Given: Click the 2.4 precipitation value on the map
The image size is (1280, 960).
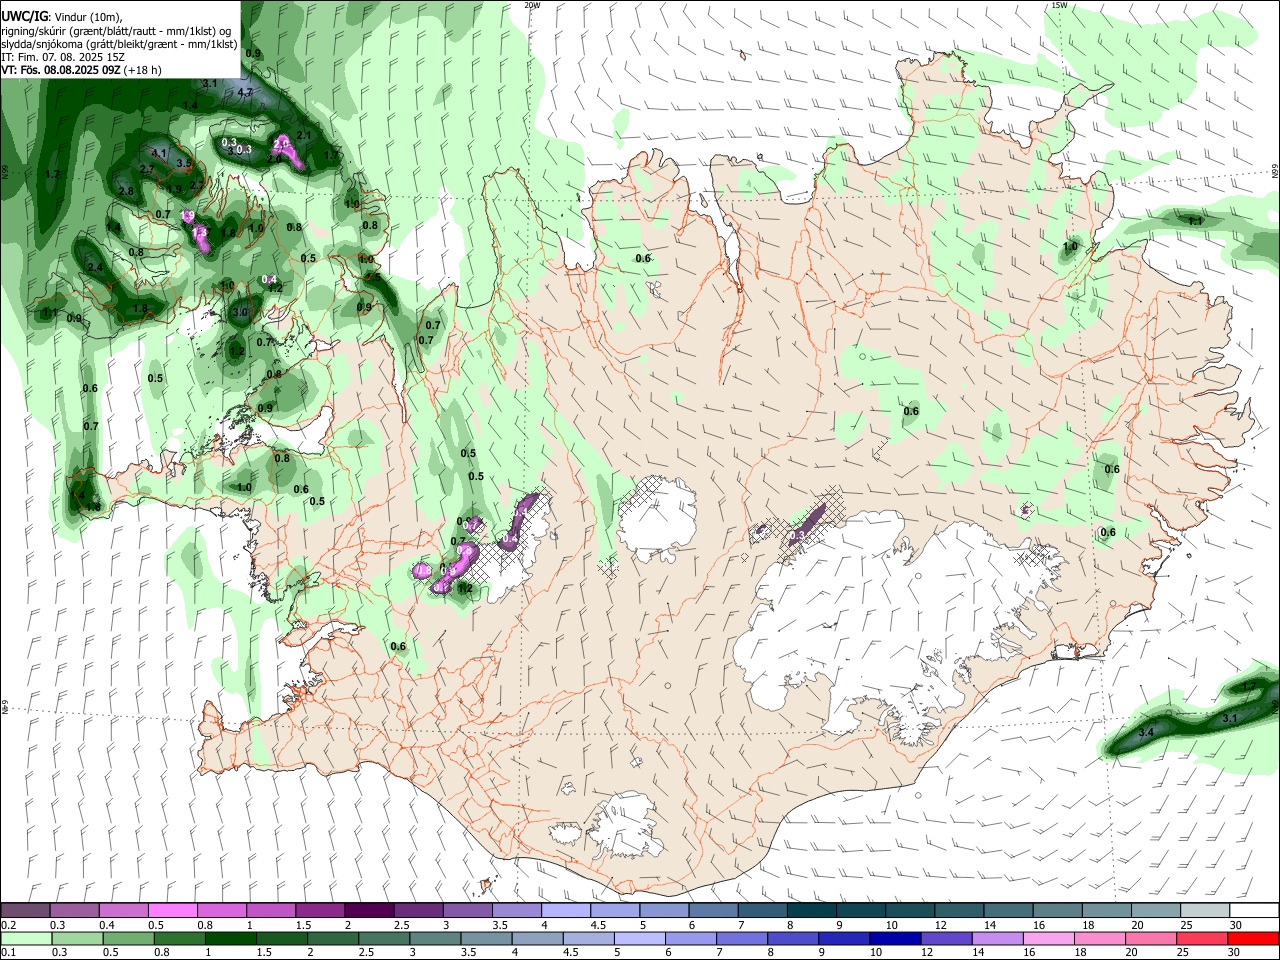Looking at the screenshot, I should pos(95,268).
